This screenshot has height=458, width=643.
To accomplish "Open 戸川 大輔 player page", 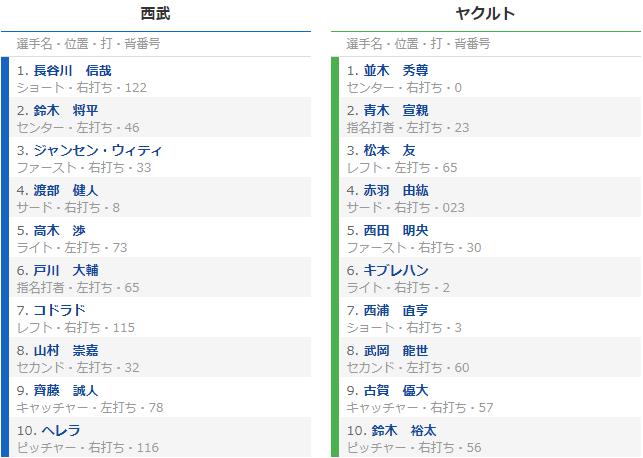I will click(x=66, y=270).
